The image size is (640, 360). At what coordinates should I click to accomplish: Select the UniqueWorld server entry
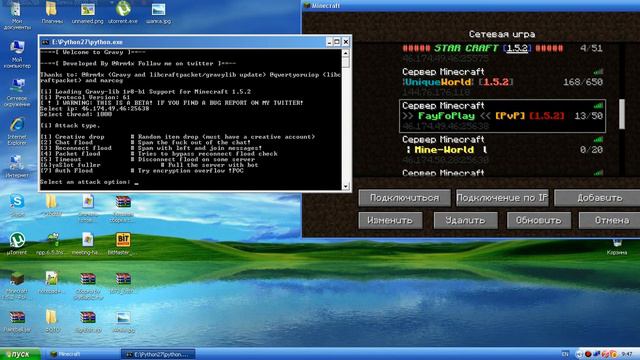click(x=502, y=82)
